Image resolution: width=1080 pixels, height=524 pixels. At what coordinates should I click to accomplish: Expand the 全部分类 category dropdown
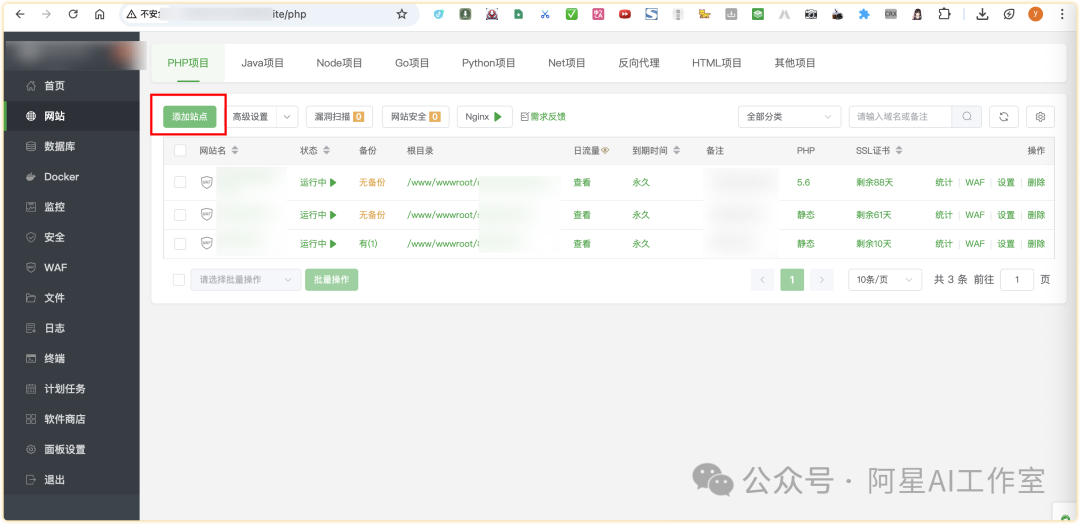(x=788, y=117)
